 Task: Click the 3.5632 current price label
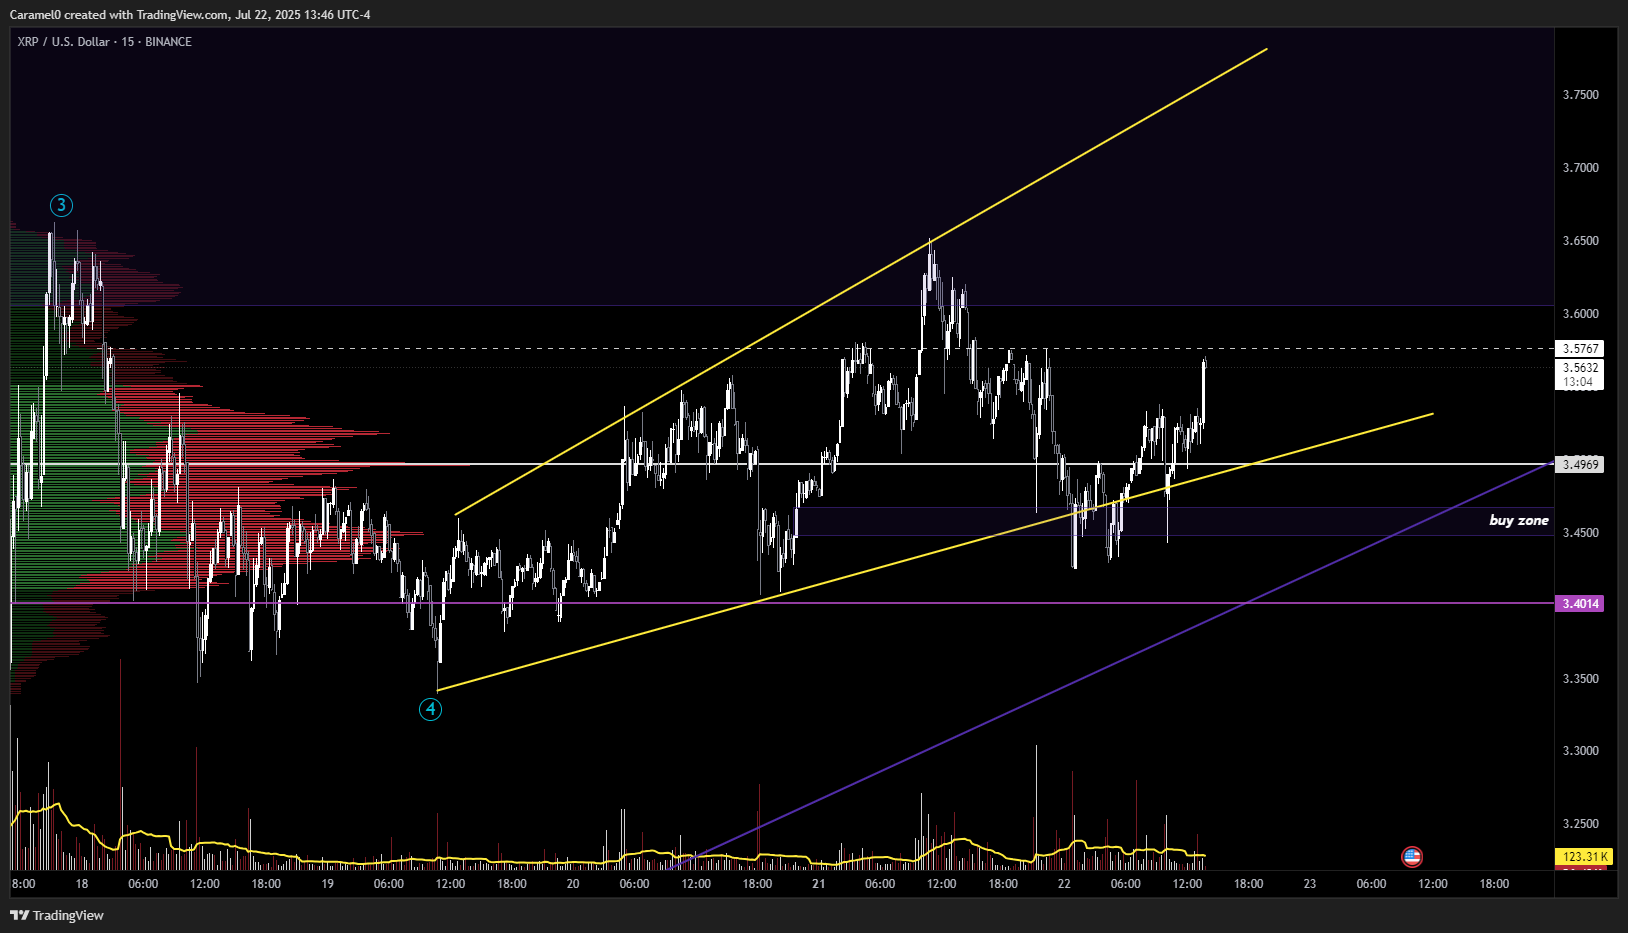point(1580,367)
